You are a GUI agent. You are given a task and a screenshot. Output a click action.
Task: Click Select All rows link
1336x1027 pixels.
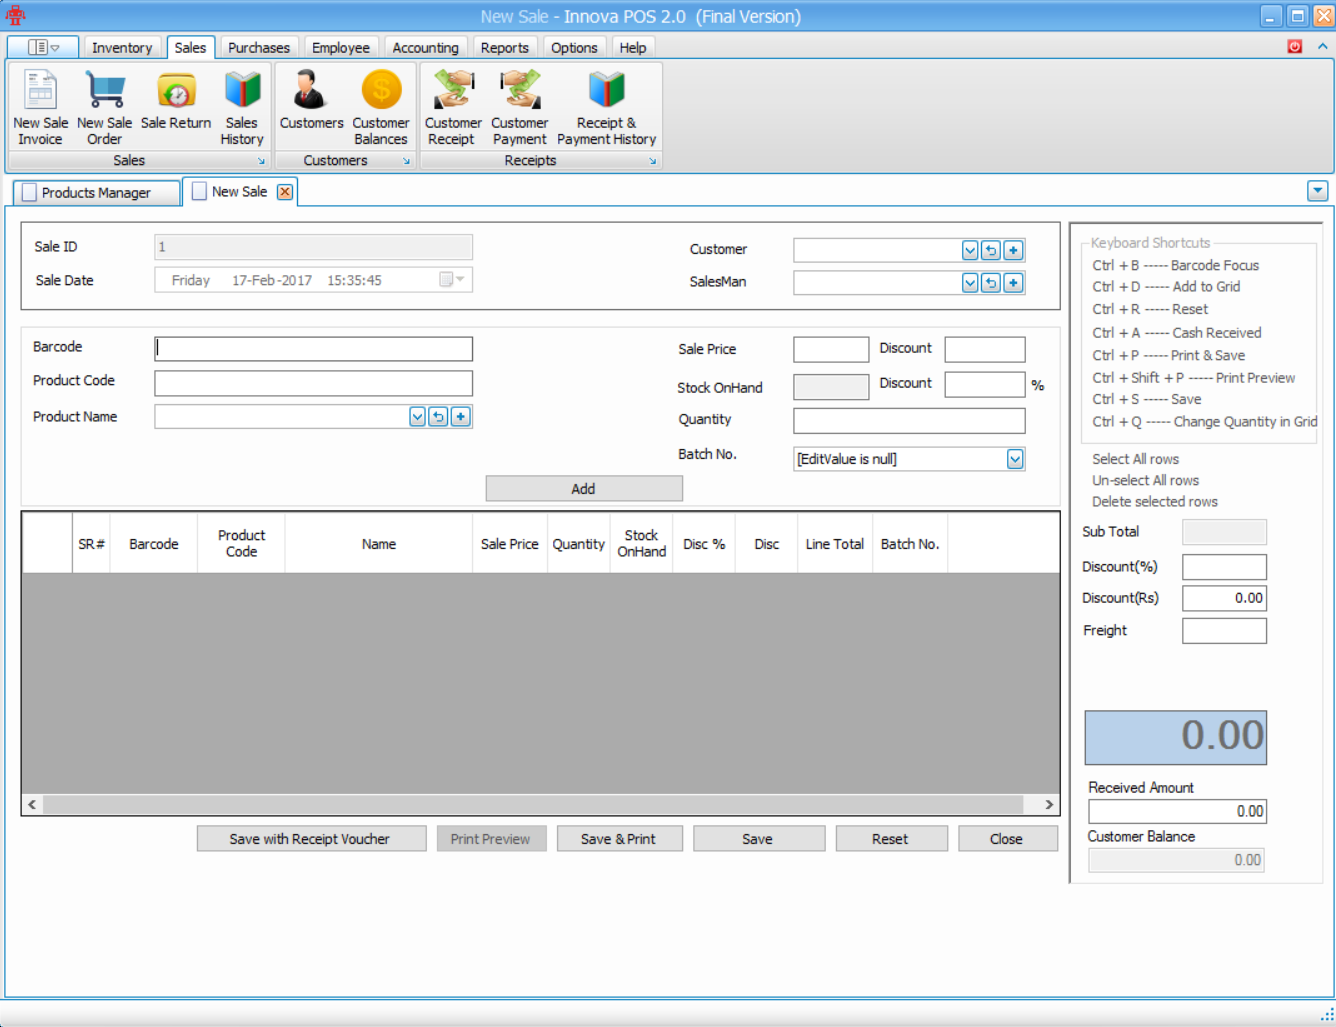1135,459
